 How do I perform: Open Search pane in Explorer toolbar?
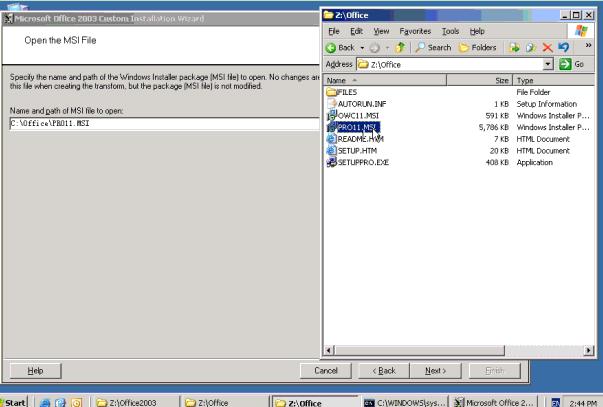click(x=433, y=48)
